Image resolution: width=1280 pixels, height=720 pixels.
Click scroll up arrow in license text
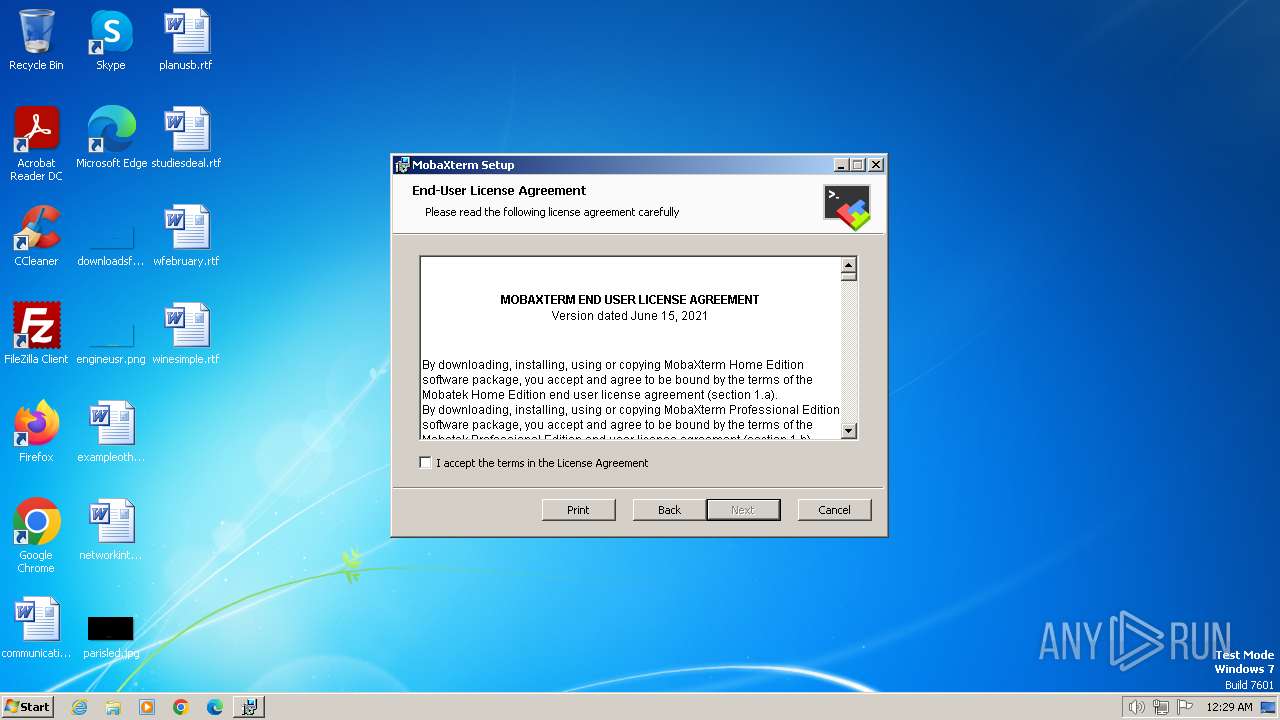849,265
